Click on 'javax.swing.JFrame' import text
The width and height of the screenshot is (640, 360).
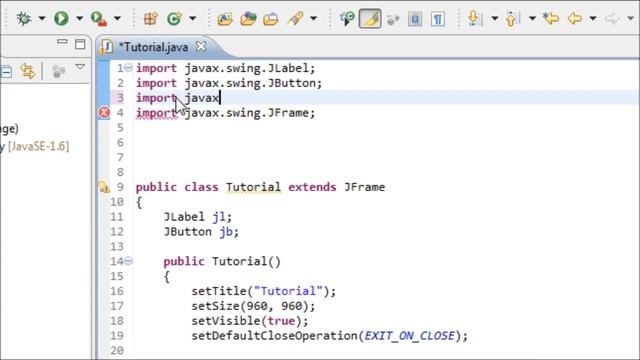click(246, 113)
